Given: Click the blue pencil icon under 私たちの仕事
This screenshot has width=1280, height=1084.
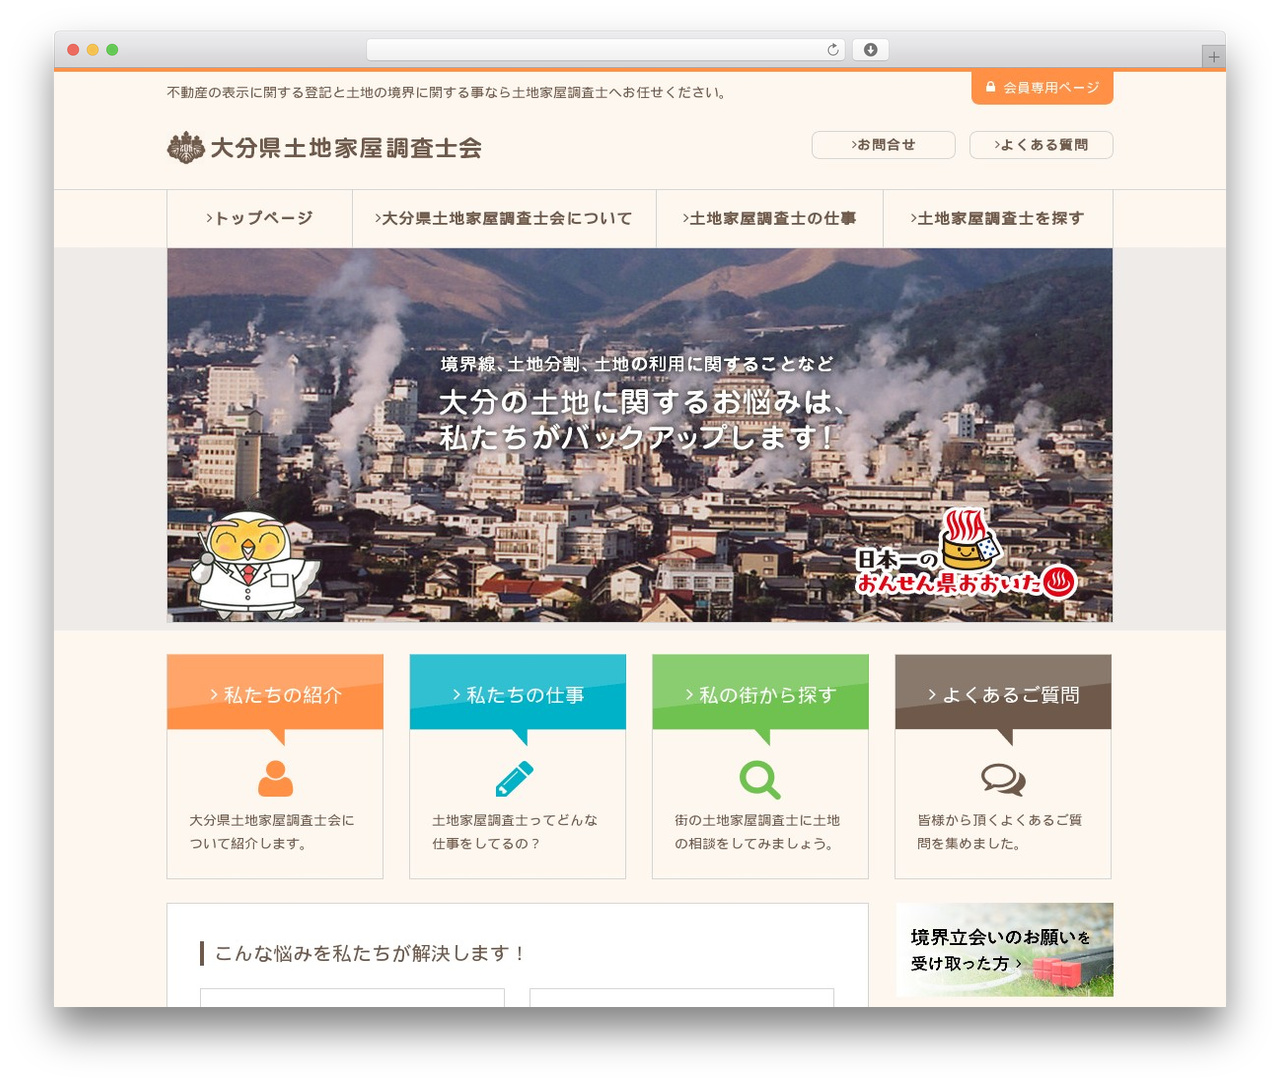Looking at the screenshot, I should [515, 779].
